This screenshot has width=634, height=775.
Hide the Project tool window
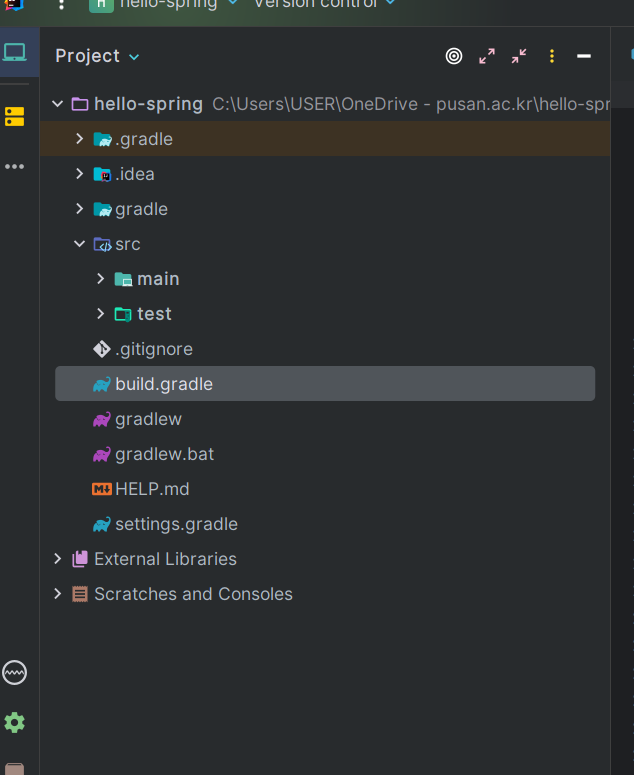tap(584, 56)
